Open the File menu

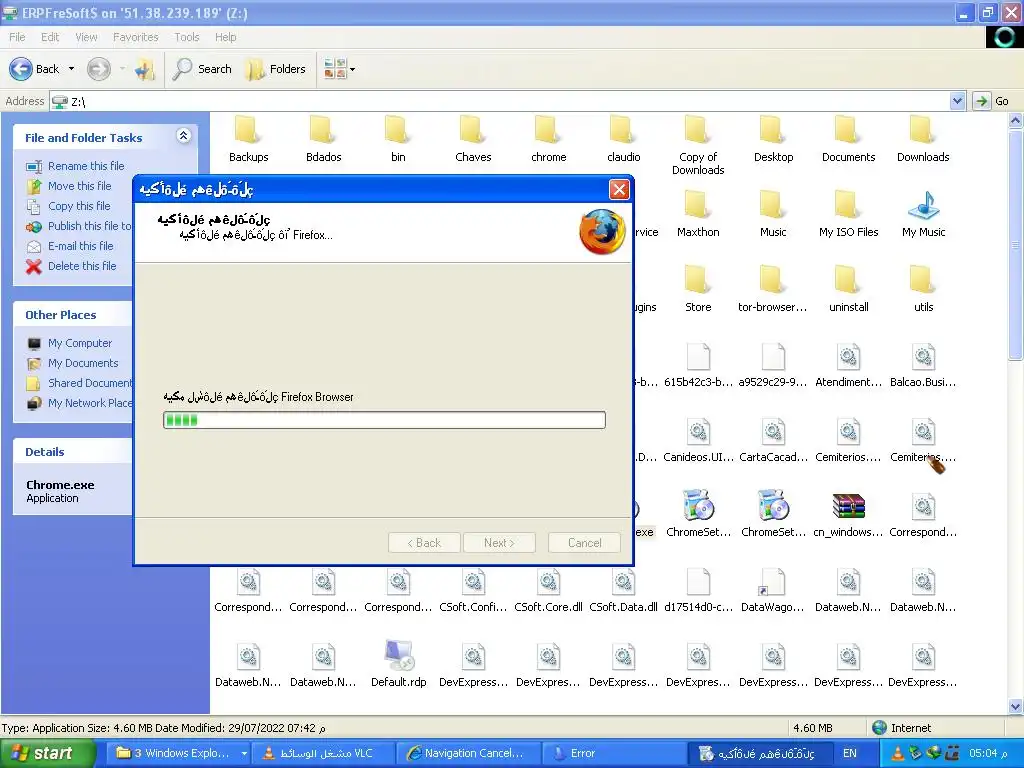[17, 37]
